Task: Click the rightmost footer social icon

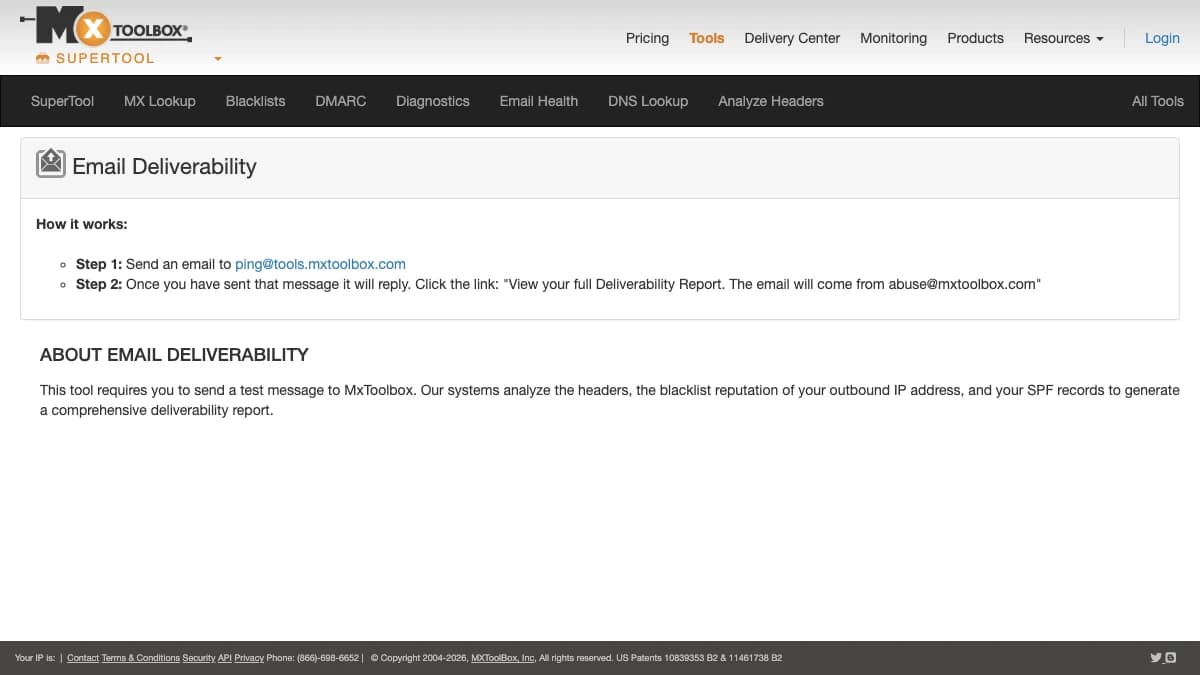Action: [x=1171, y=658]
